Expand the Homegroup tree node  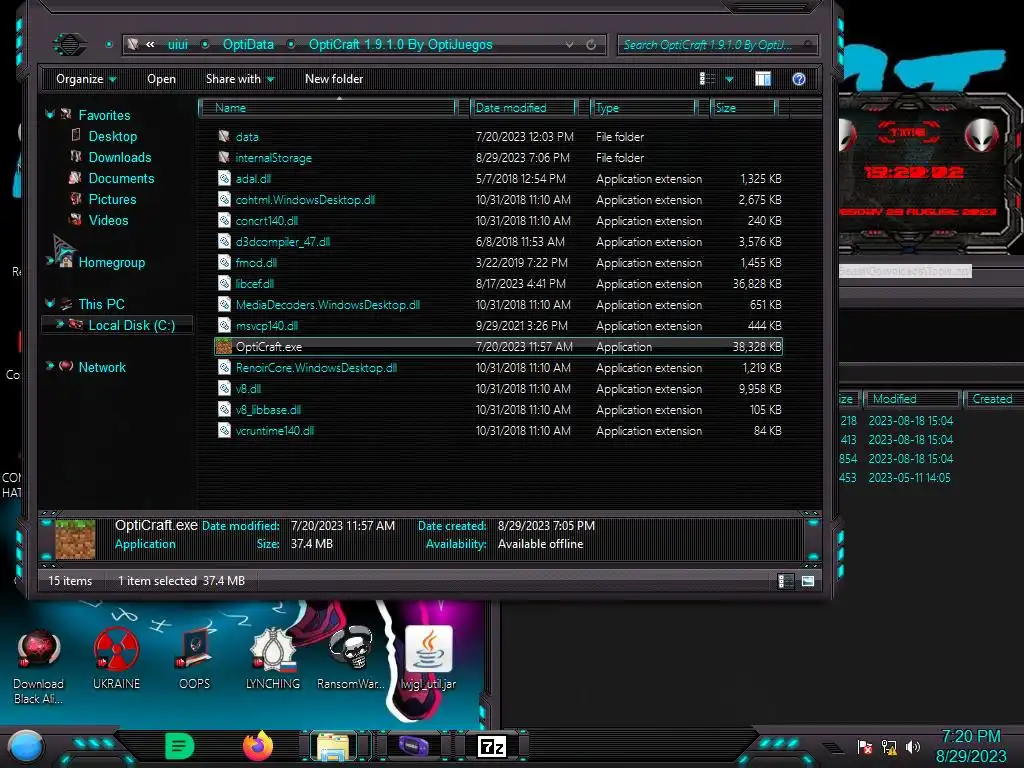tap(50, 261)
